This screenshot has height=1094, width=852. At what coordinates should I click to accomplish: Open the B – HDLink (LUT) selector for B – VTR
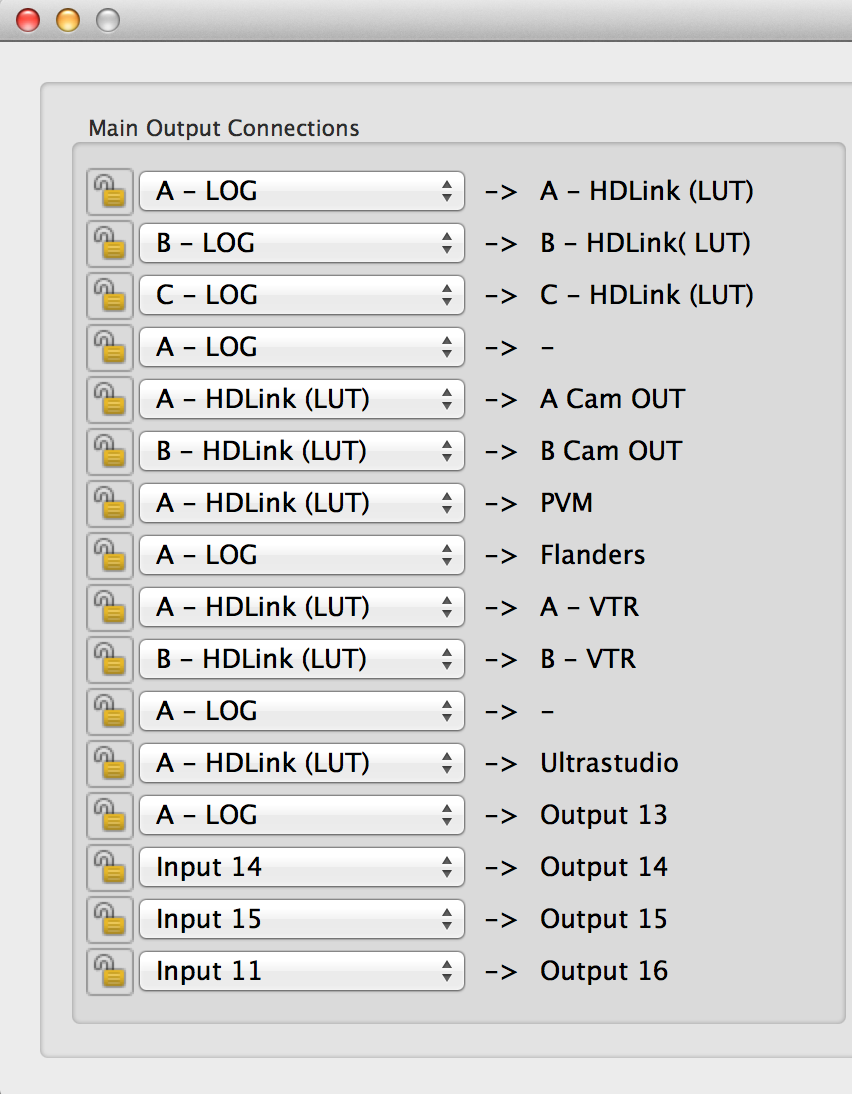point(300,659)
